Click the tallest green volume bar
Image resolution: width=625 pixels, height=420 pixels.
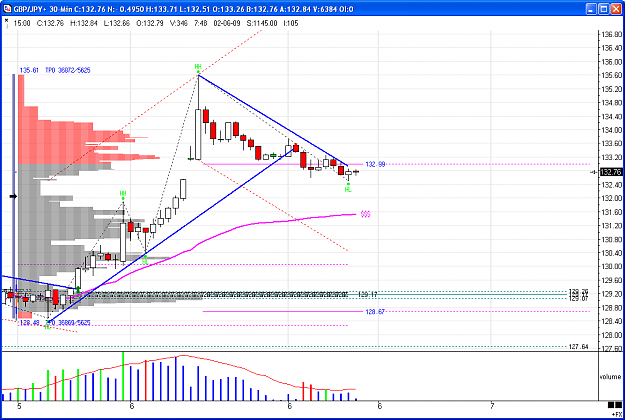point(123,376)
